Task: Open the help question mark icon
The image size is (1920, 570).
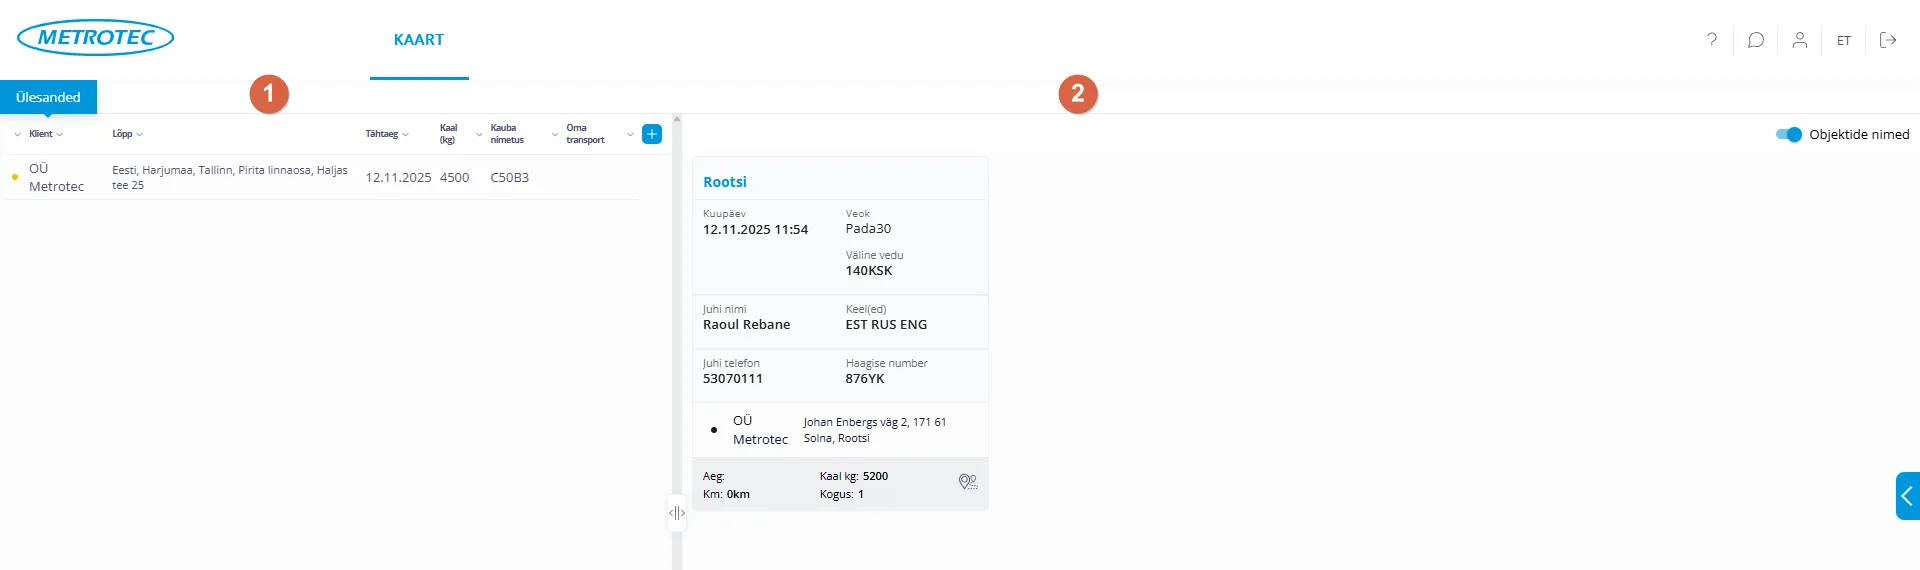Action: tap(1712, 40)
